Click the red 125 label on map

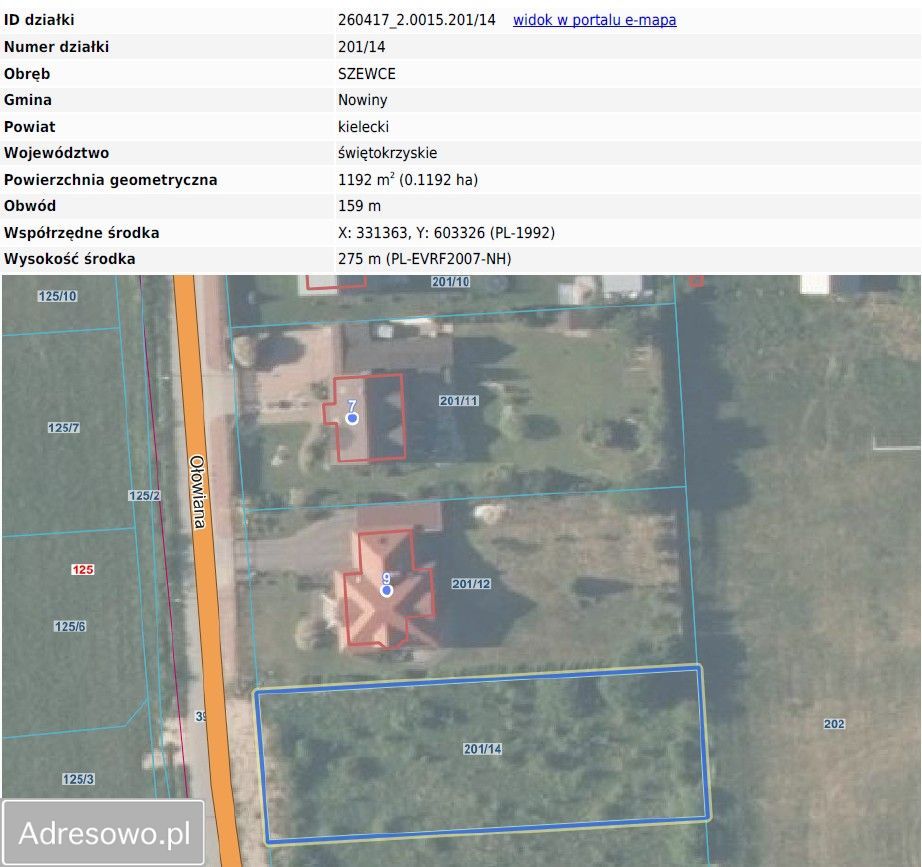tap(82, 569)
